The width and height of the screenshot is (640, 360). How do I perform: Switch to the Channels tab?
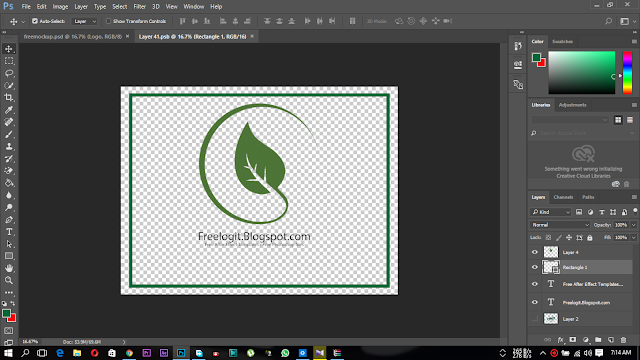click(563, 197)
